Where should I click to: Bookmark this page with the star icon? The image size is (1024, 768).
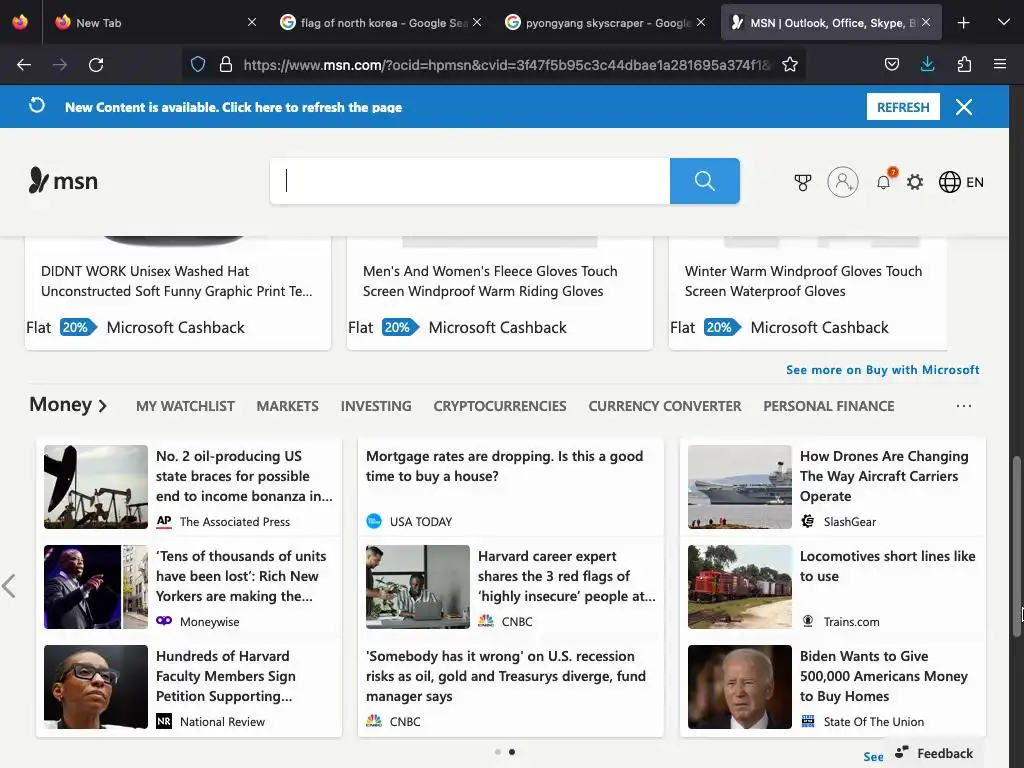pos(790,64)
